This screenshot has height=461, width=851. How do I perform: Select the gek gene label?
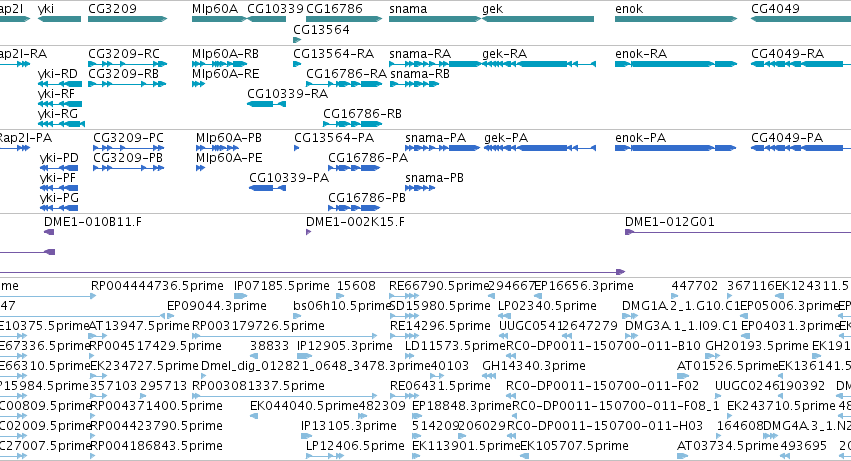(492, 9)
